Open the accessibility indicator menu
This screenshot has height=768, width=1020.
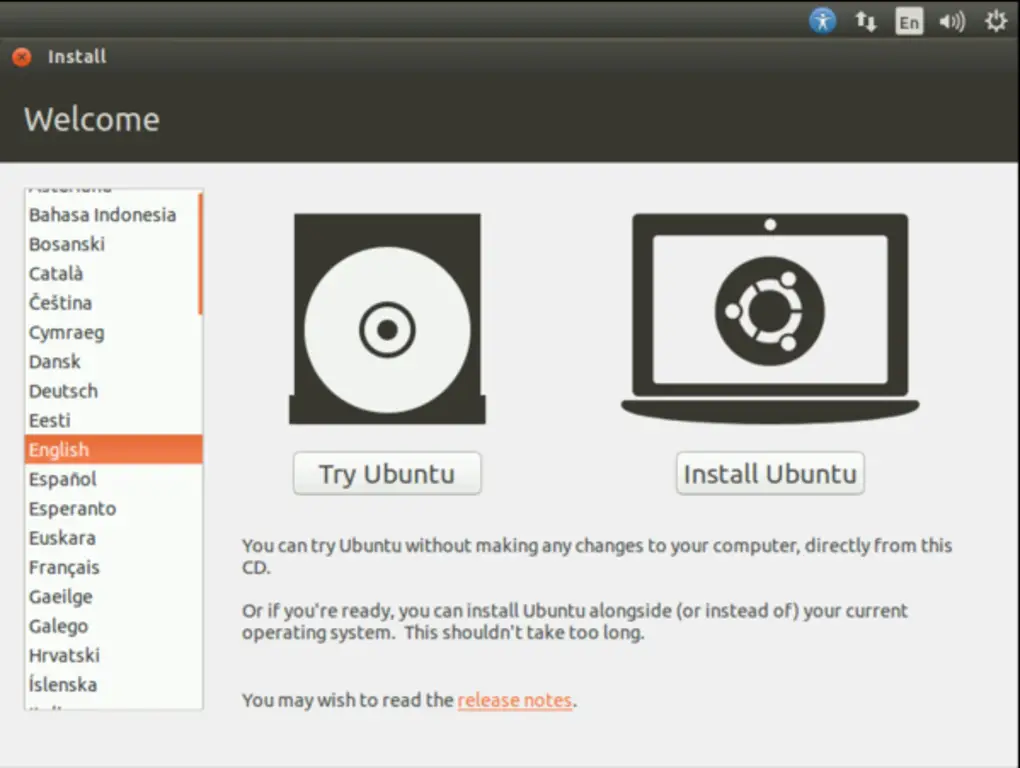822,20
